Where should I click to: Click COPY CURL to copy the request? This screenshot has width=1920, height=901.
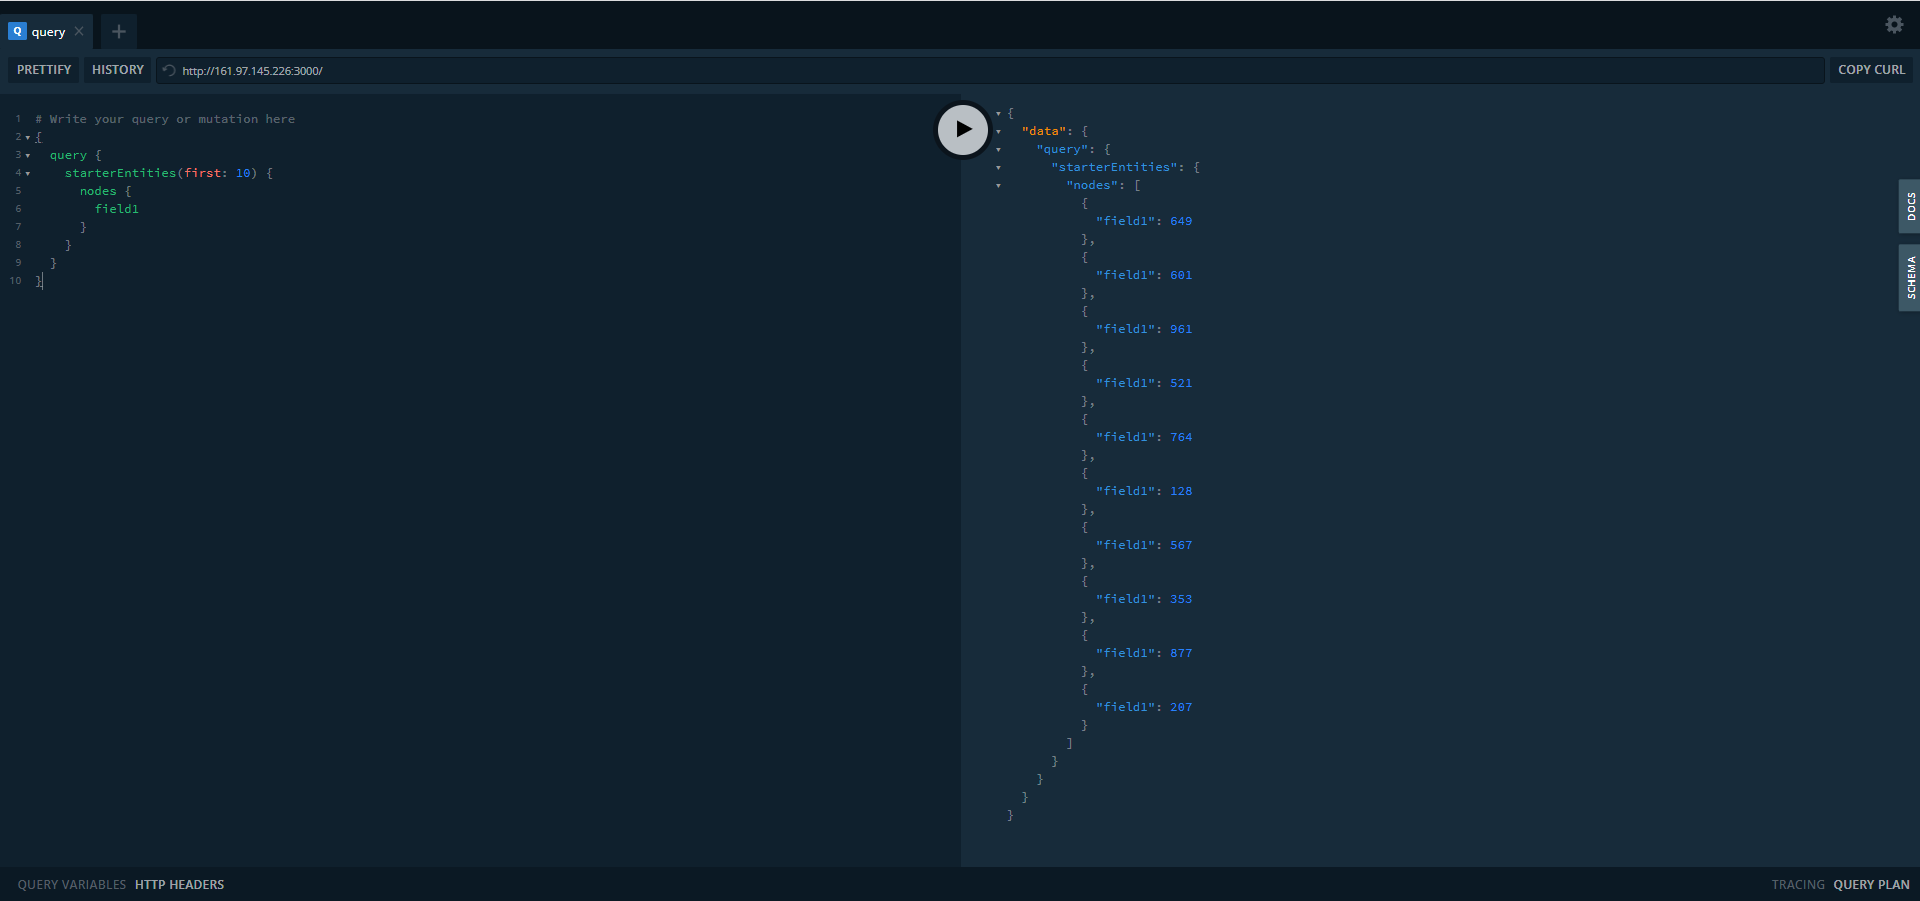coord(1871,69)
